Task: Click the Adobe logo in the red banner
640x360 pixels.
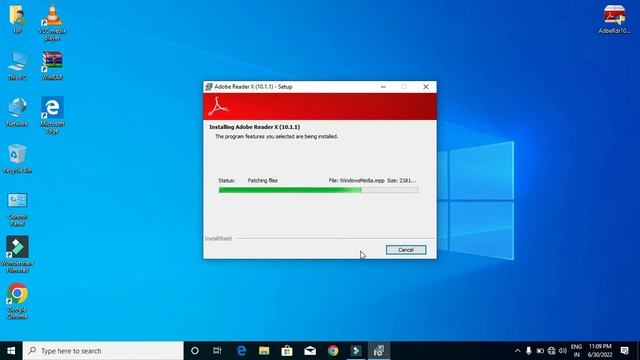Action: pyautogui.click(x=218, y=107)
